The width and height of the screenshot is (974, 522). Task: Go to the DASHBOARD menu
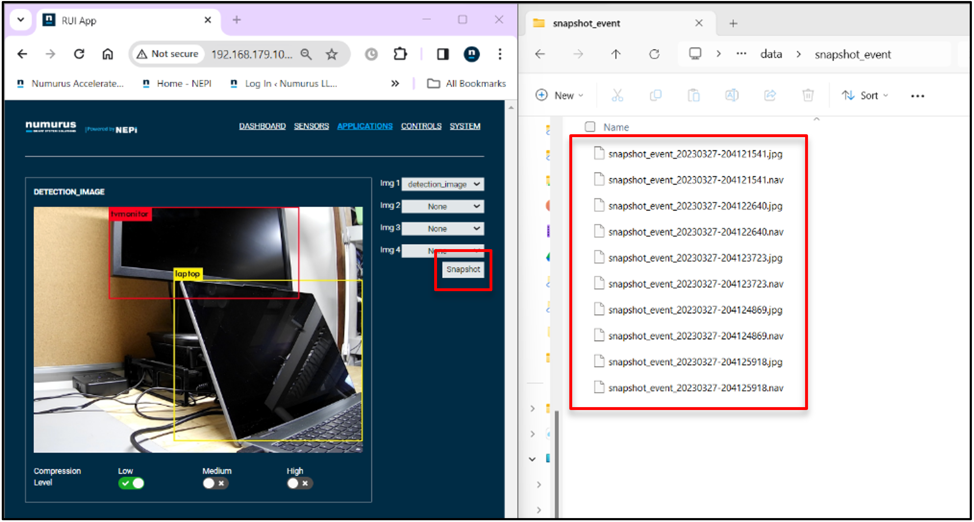[x=262, y=126]
